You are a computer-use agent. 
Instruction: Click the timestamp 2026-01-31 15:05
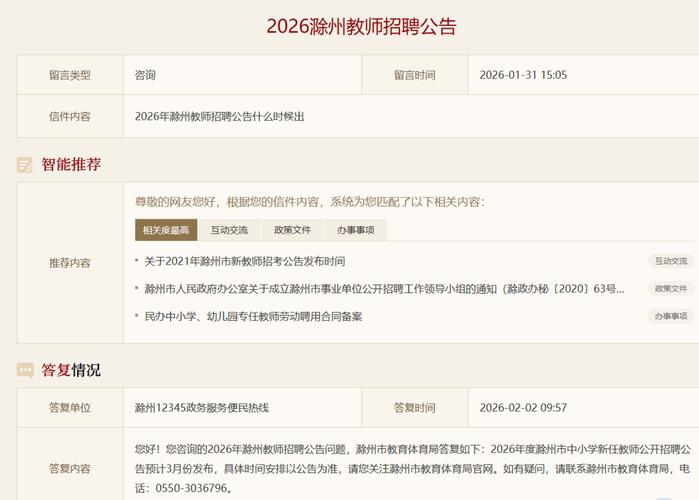click(523, 75)
